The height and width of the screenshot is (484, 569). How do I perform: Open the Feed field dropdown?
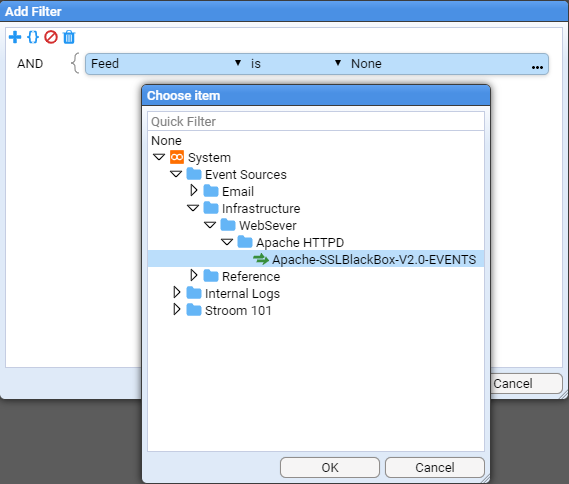pyautogui.click(x=238, y=63)
